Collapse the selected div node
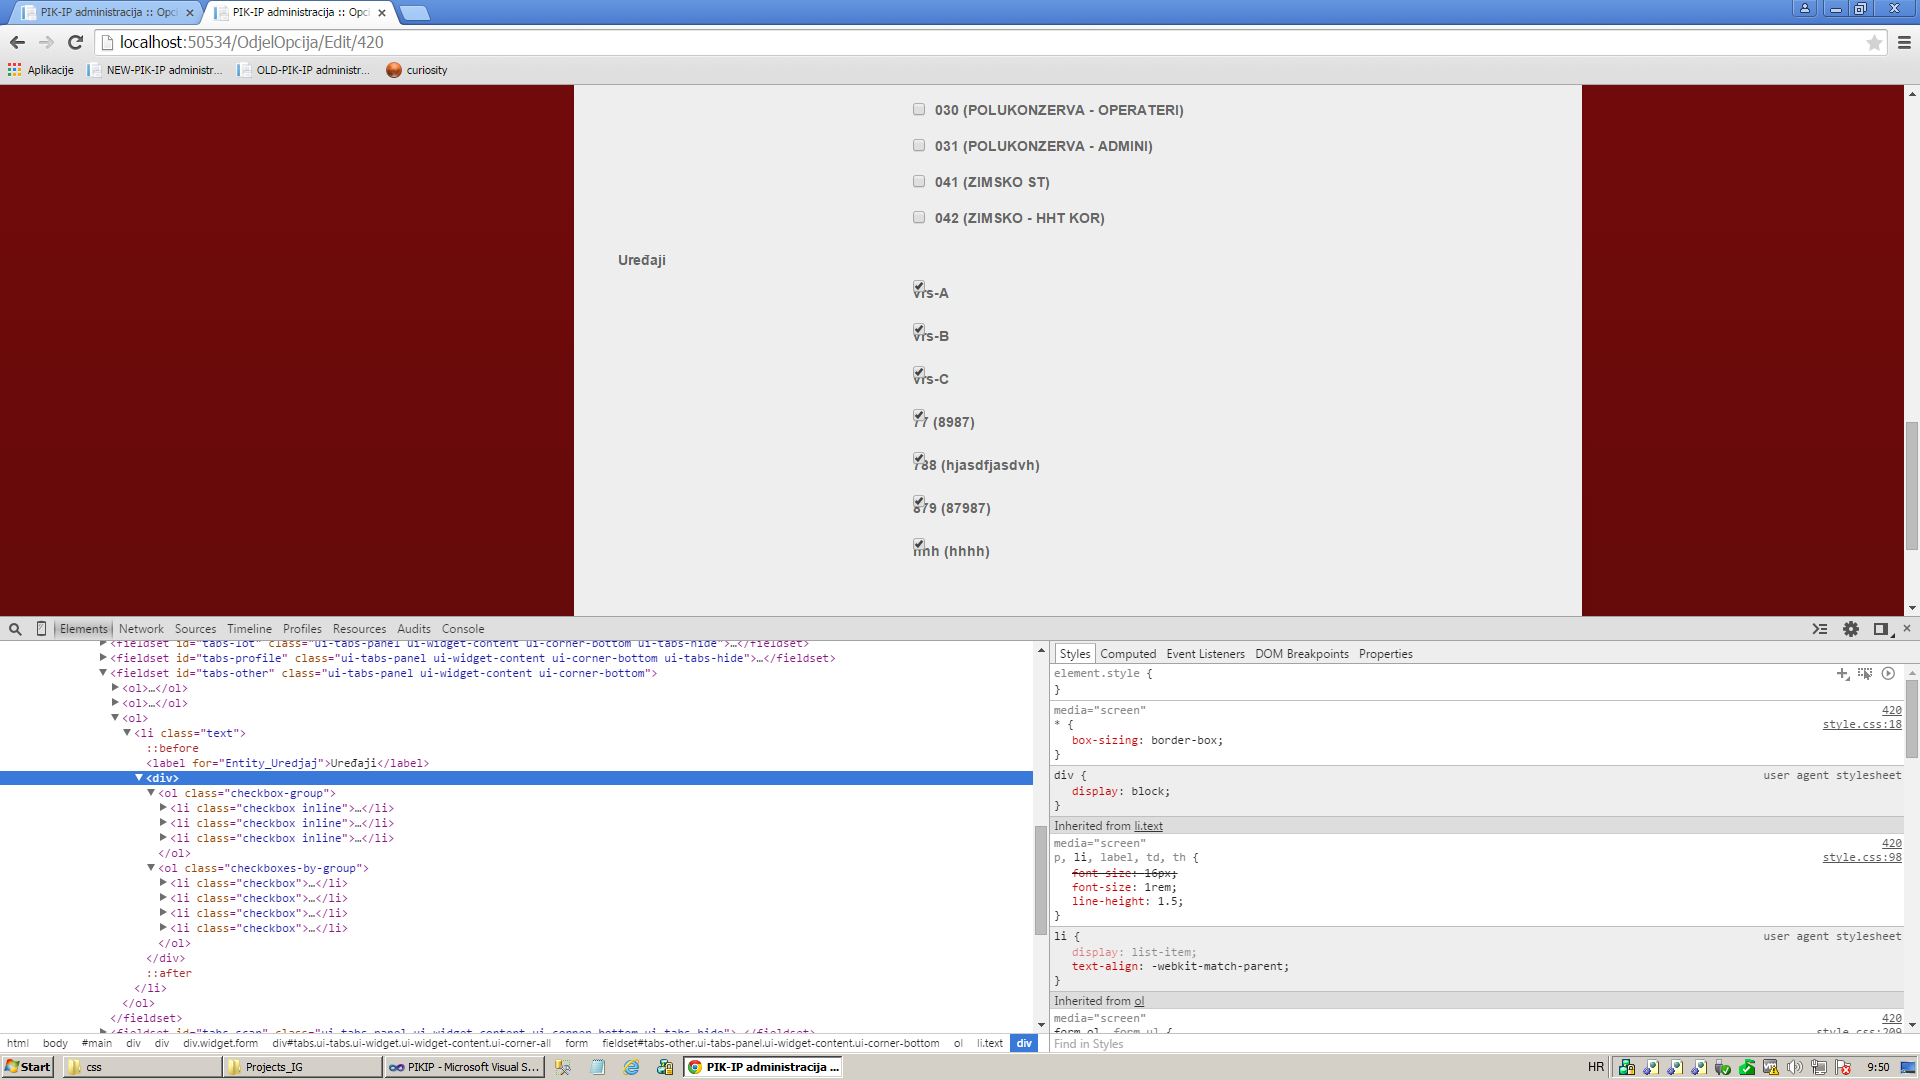This screenshot has width=1920, height=1080. pos(139,778)
